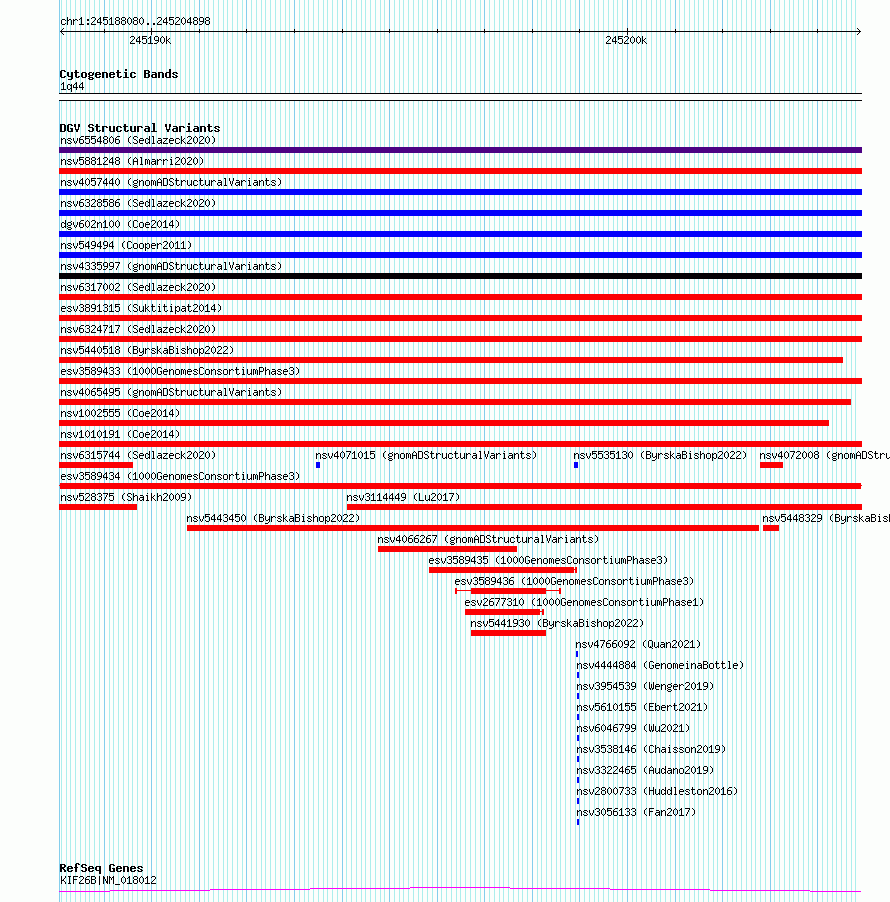
Task: Click the red bar under nsv4066267
Action: point(447,549)
